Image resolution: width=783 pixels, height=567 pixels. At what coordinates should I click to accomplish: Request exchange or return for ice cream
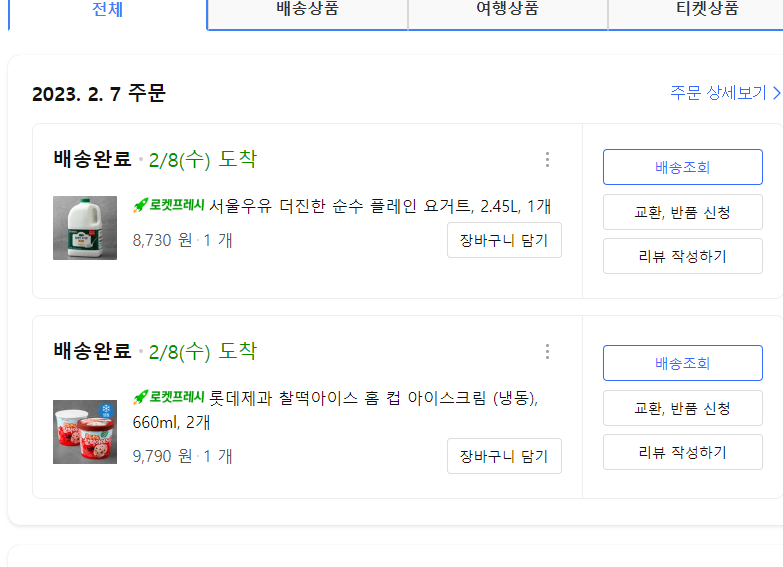[683, 408]
